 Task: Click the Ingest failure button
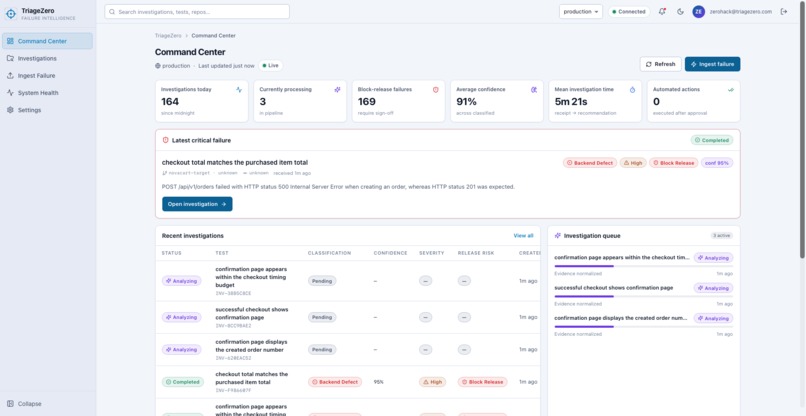click(x=712, y=64)
